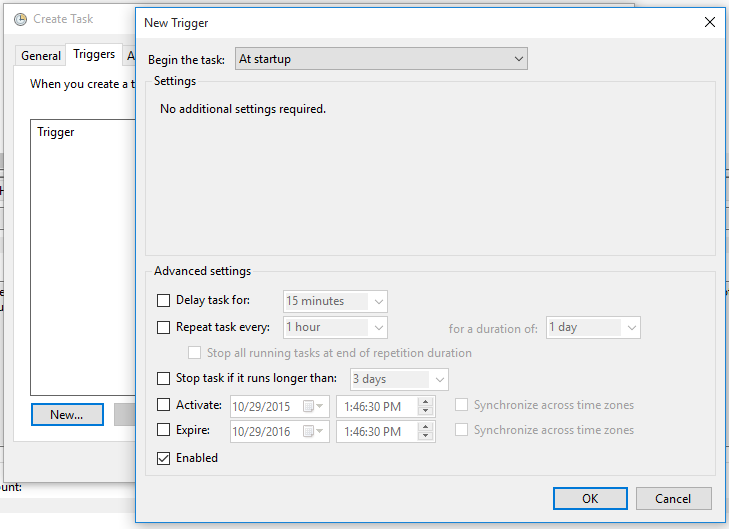Open the 3 days duration dropdown
Viewport: 729px width, 529px height.
(x=399, y=379)
